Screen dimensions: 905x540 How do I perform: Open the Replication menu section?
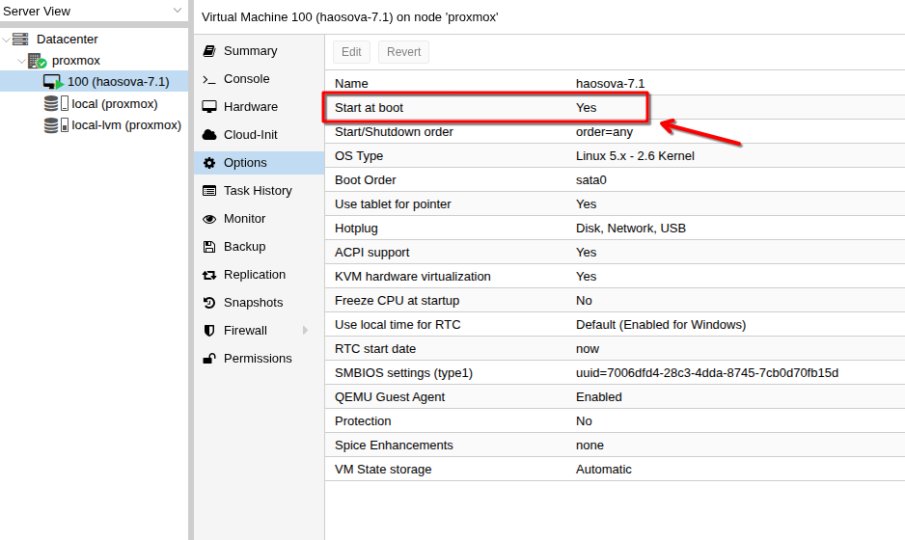coord(254,275)
